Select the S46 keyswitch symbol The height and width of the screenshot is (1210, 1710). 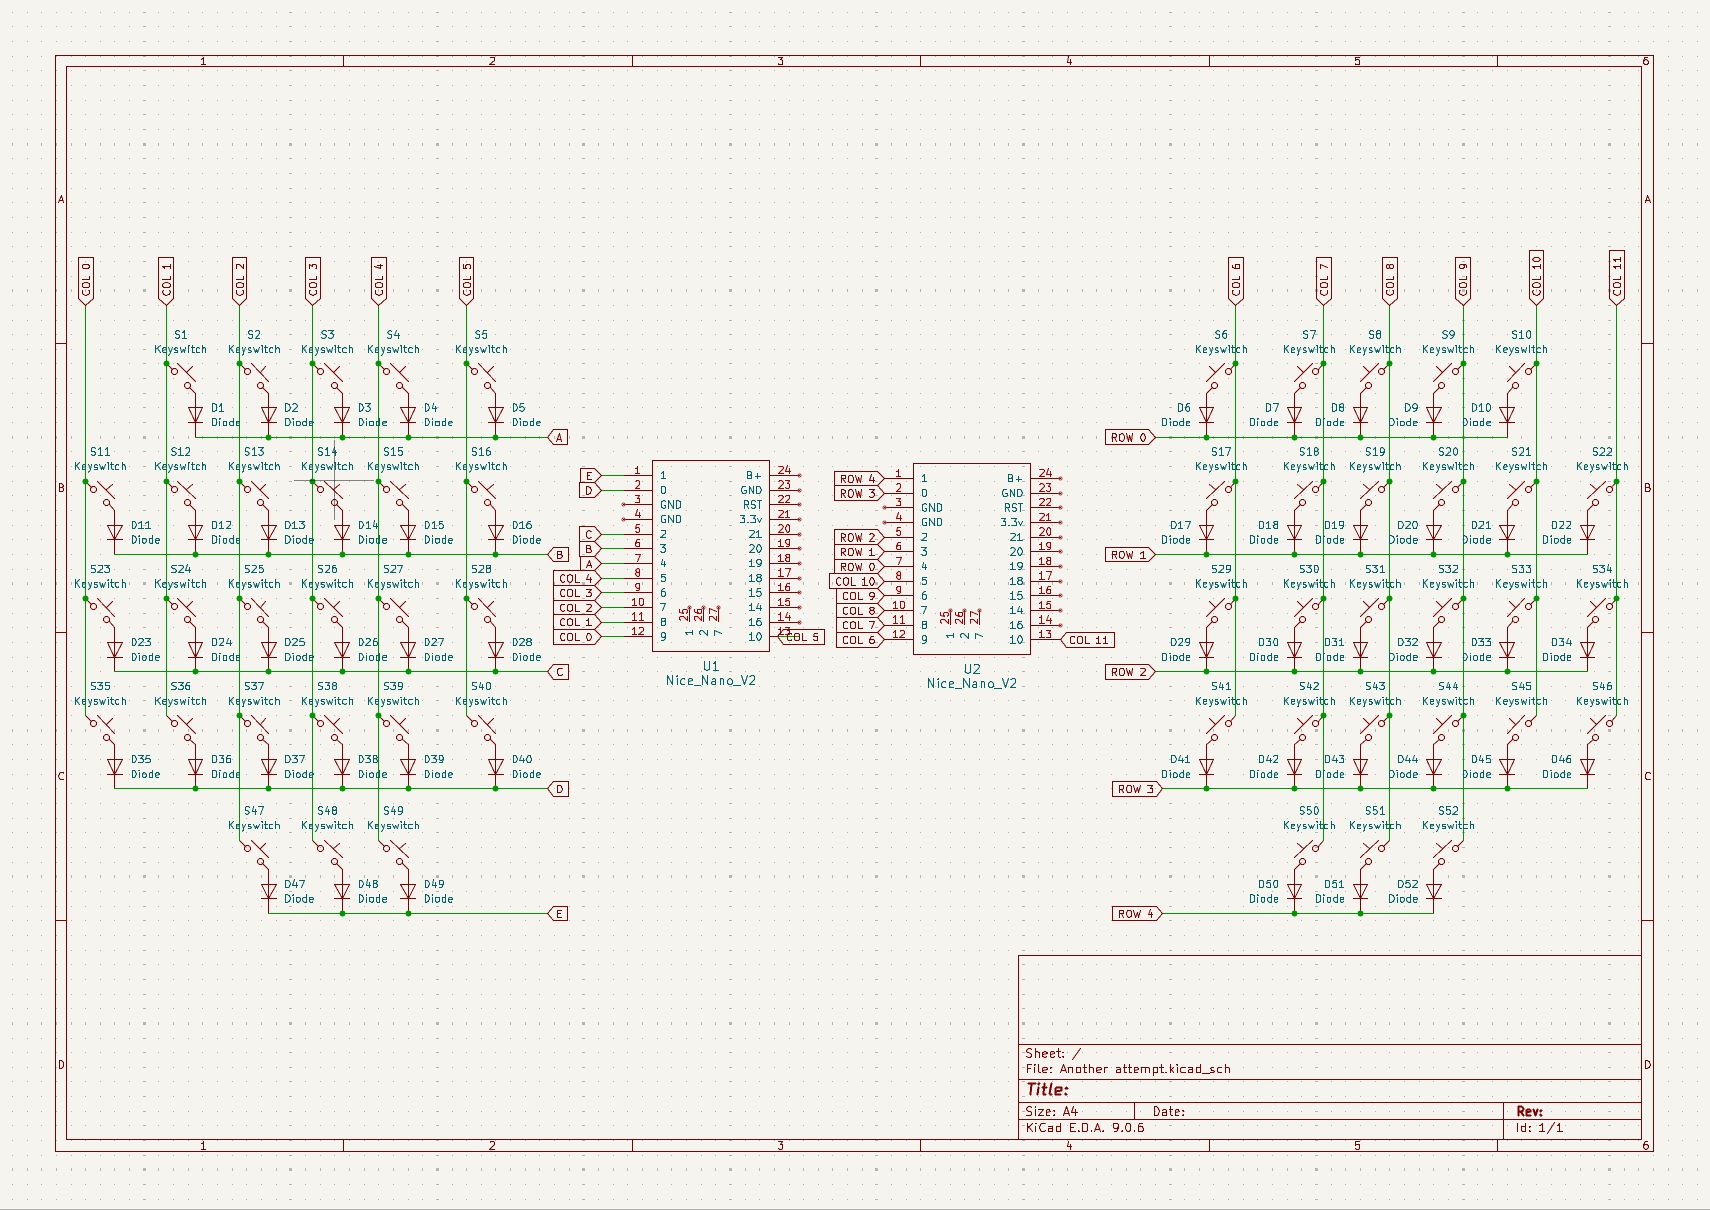(x=1602, y=729)
